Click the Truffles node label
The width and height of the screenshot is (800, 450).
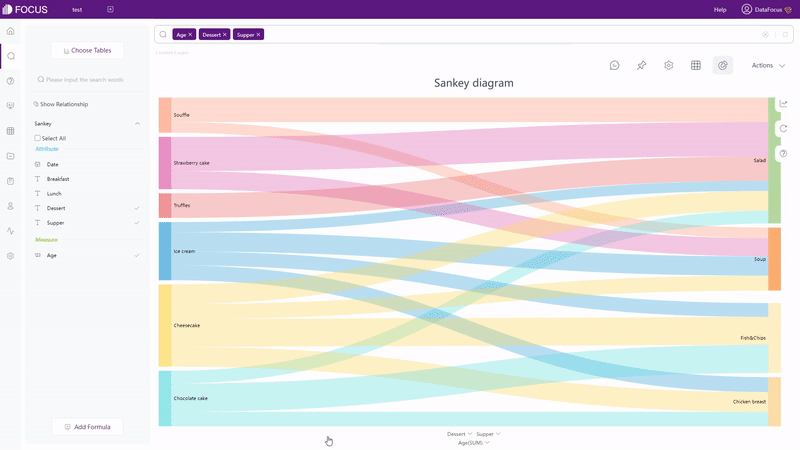click(x=182, y=206)
